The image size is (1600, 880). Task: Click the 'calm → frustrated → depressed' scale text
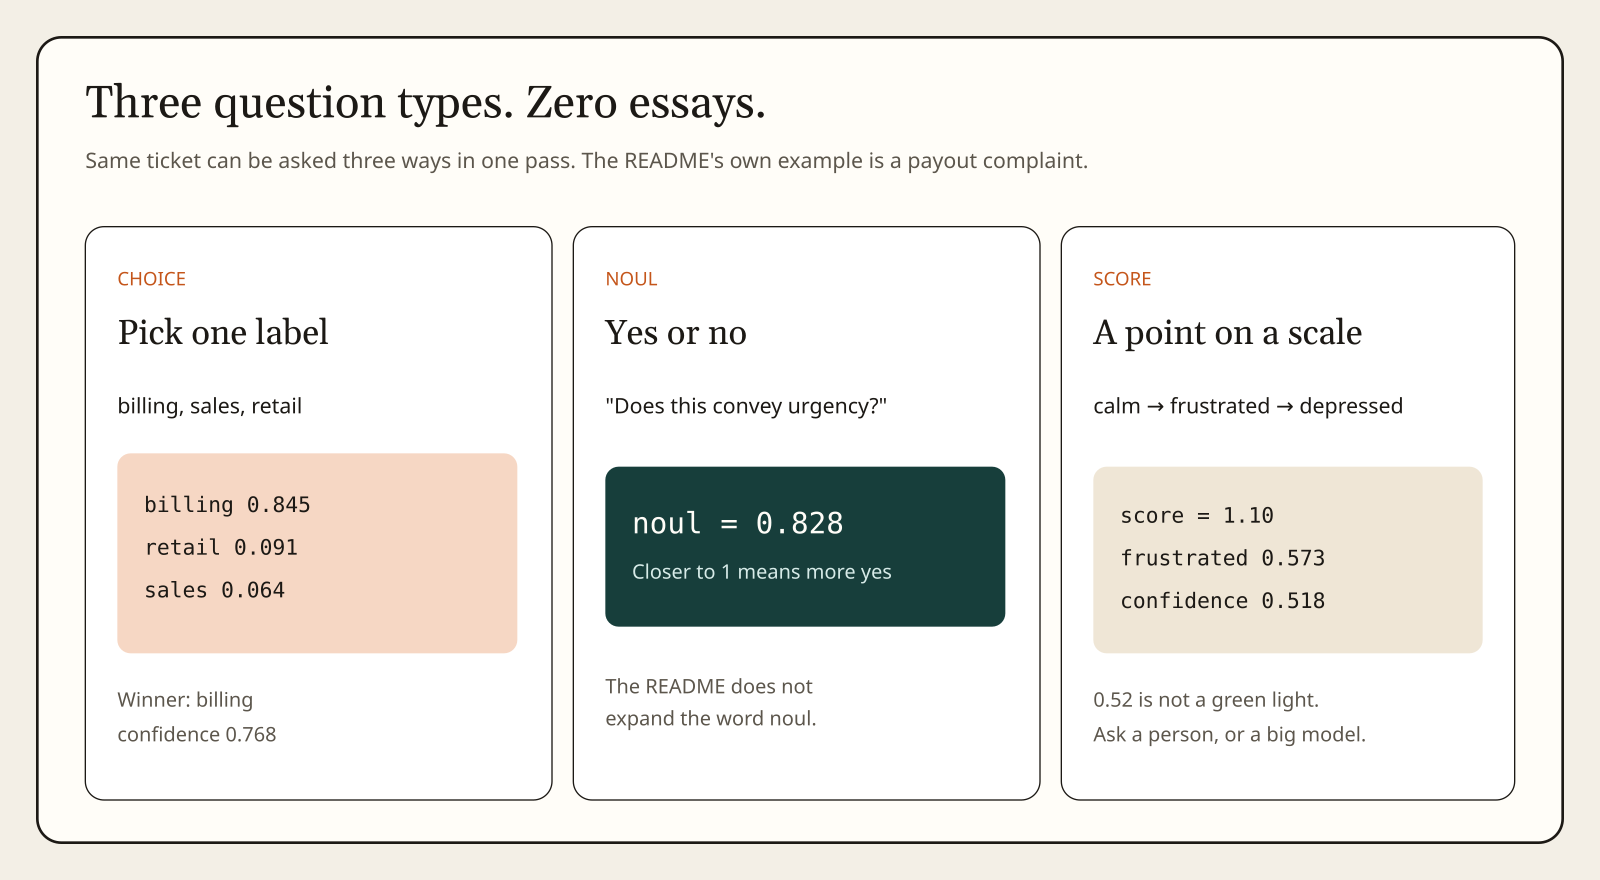click(1248, 406)
